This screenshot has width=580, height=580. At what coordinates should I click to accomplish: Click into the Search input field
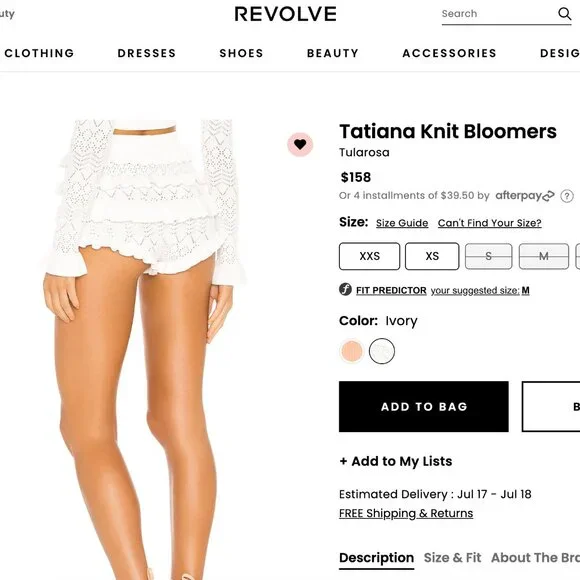498,14
